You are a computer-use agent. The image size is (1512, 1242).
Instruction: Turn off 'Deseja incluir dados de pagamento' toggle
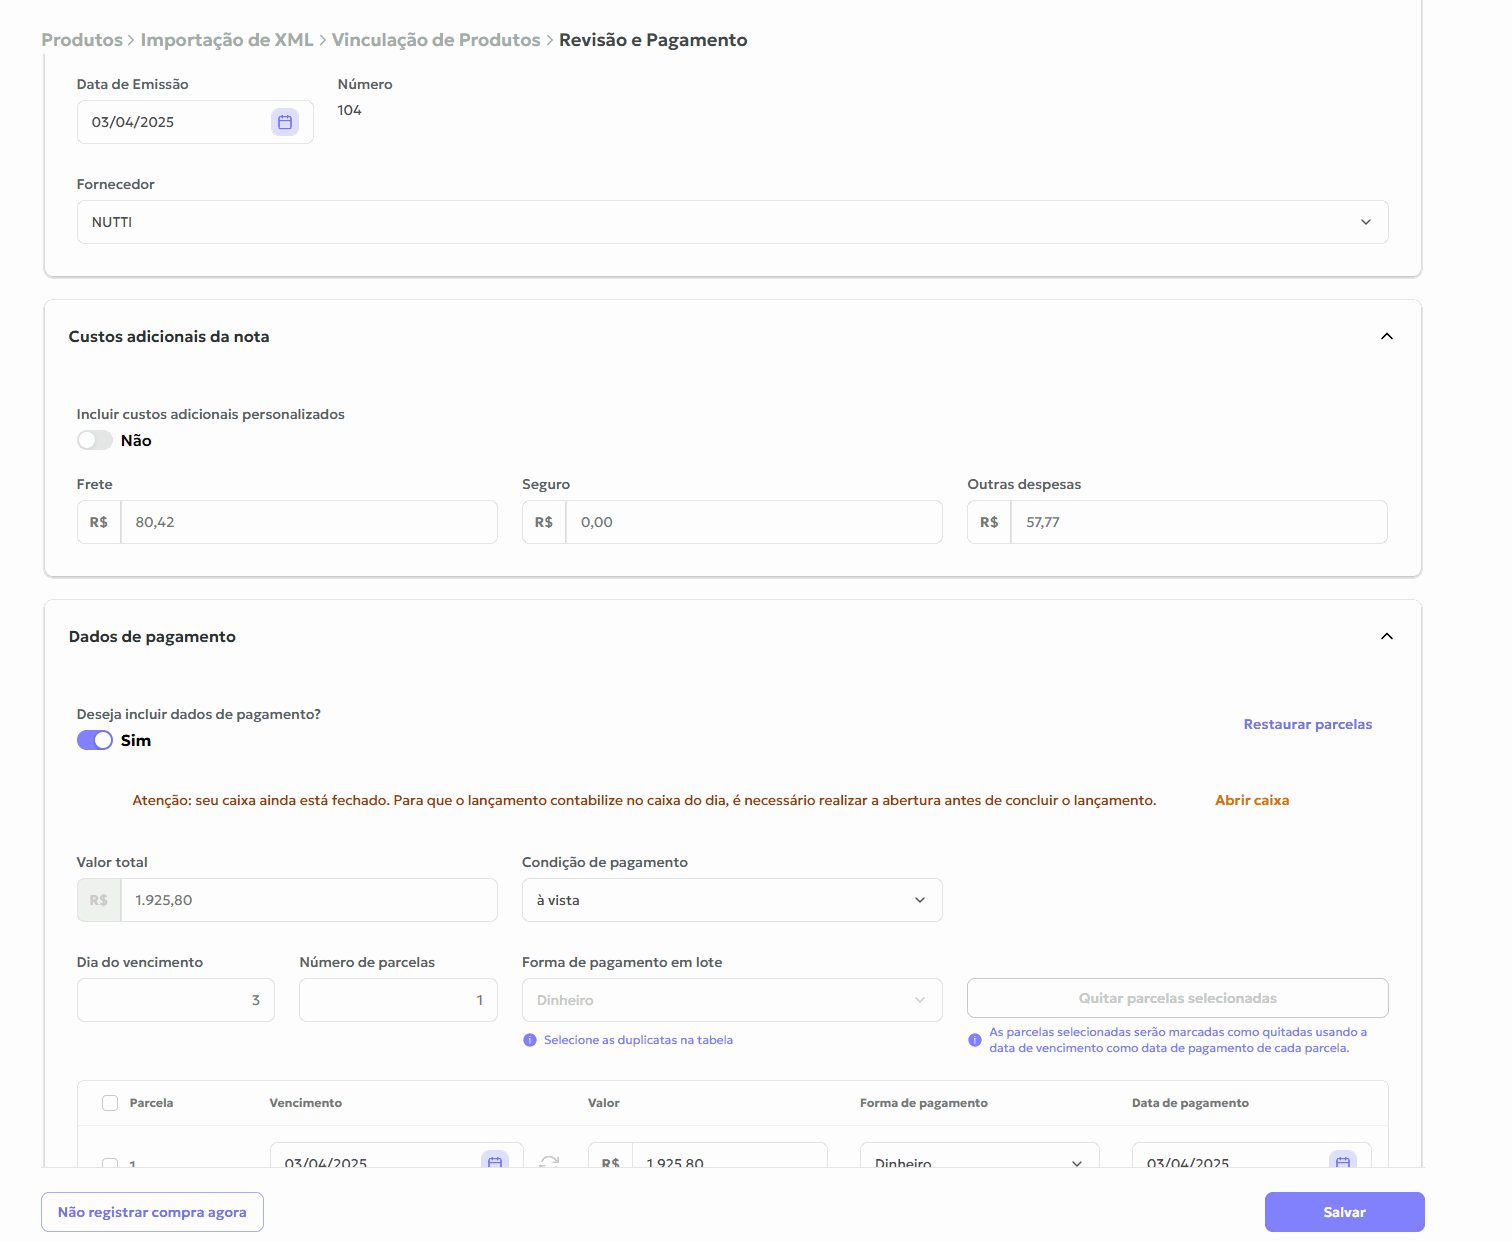[x=95, y=740]
